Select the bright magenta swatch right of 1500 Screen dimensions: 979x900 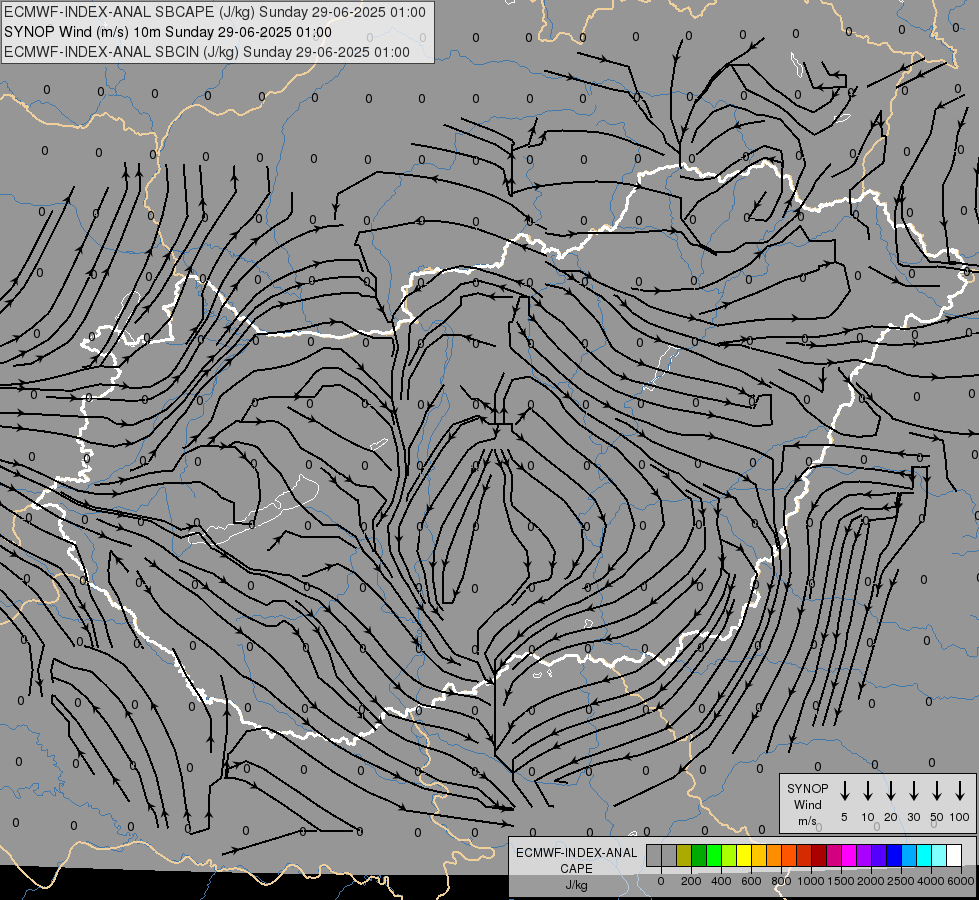[849, 855]
